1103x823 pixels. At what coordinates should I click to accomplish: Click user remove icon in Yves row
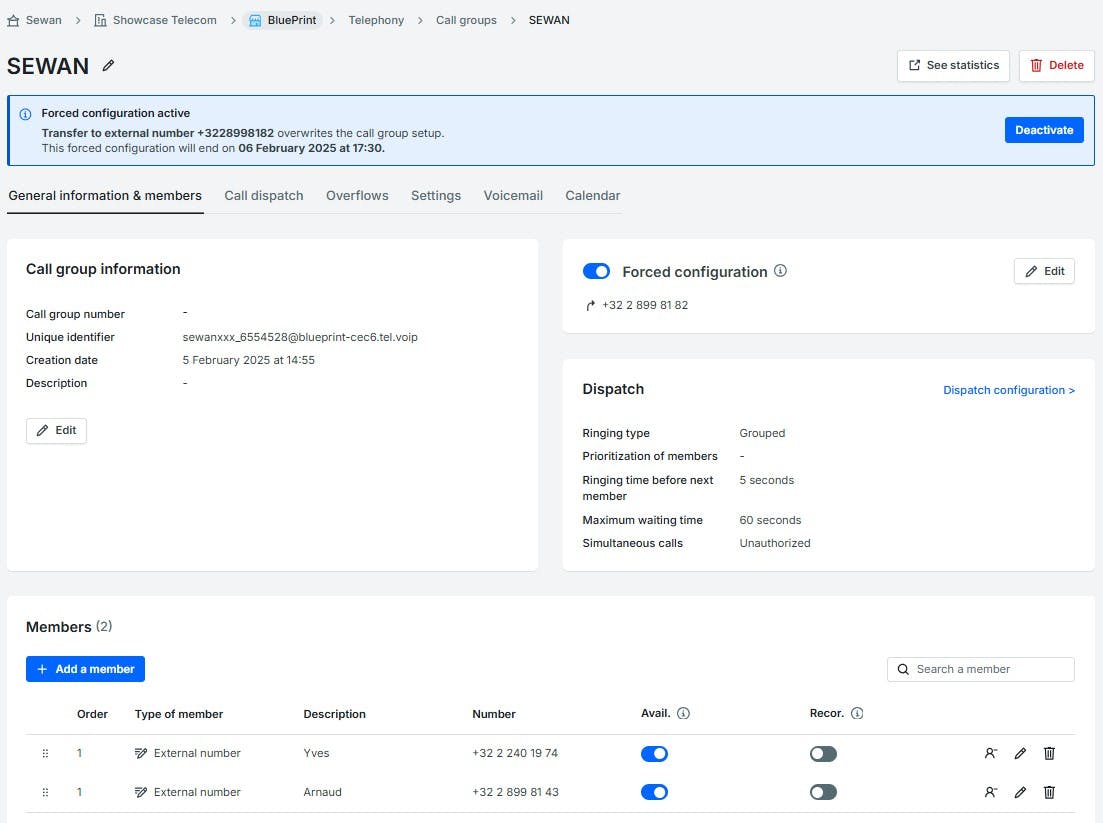990,753
